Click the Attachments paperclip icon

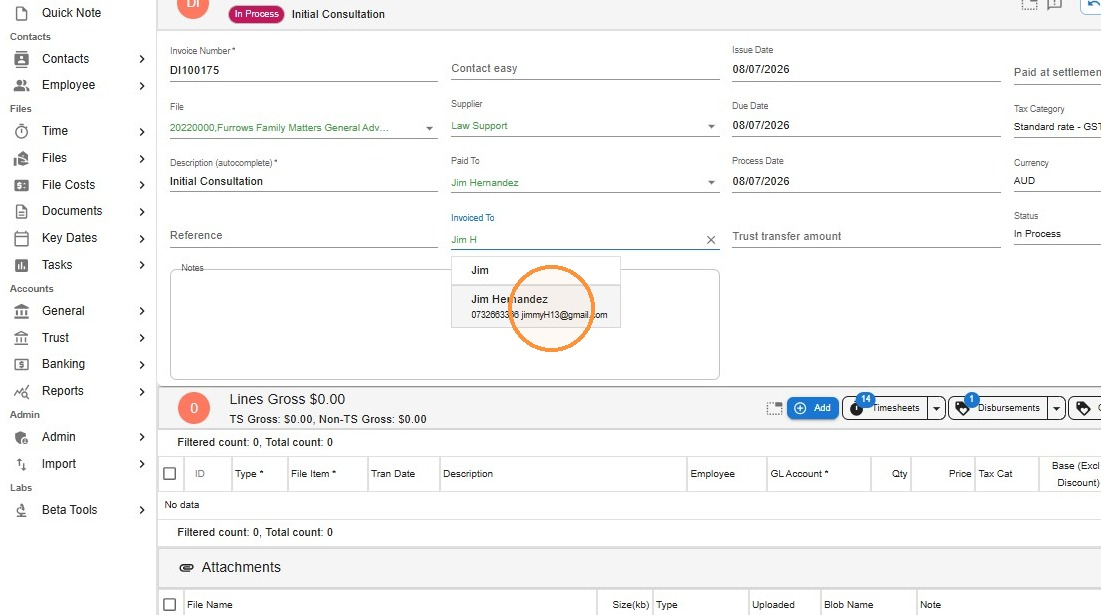click(186, 567)
